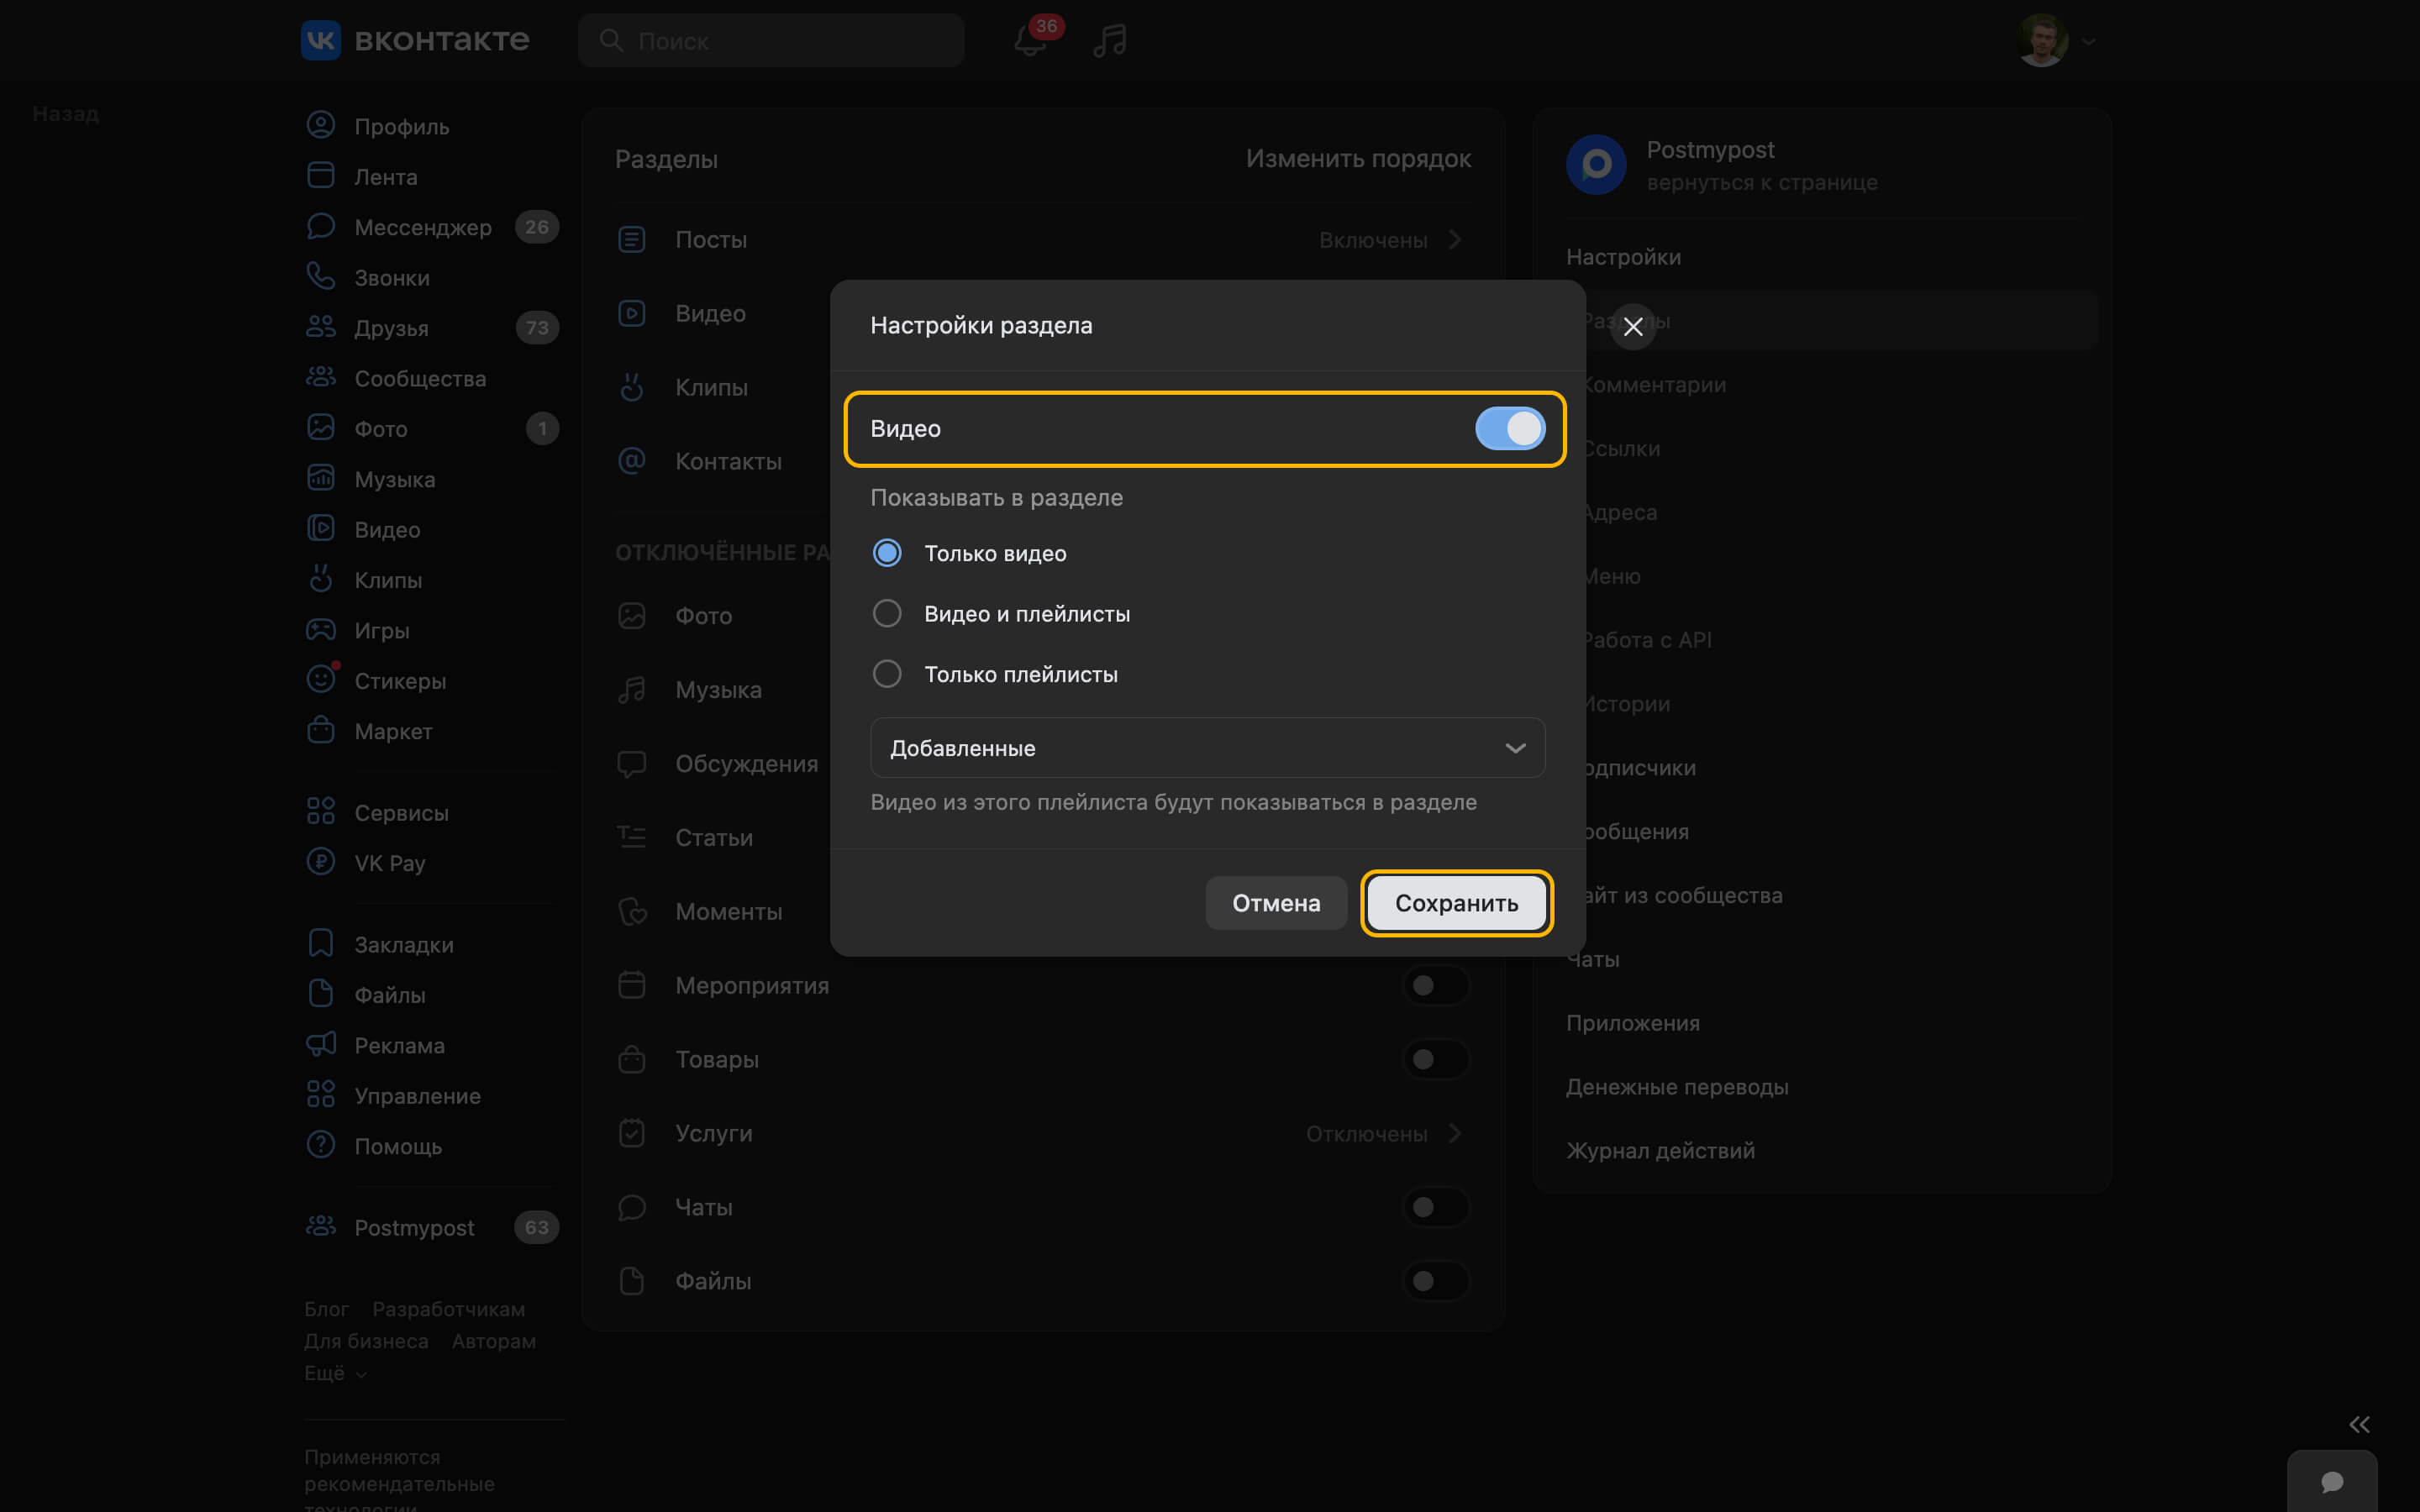The image size is (2420, 1512).
Task: Enable the Файлы section toggle
Action: [x=1435, y=1281]
